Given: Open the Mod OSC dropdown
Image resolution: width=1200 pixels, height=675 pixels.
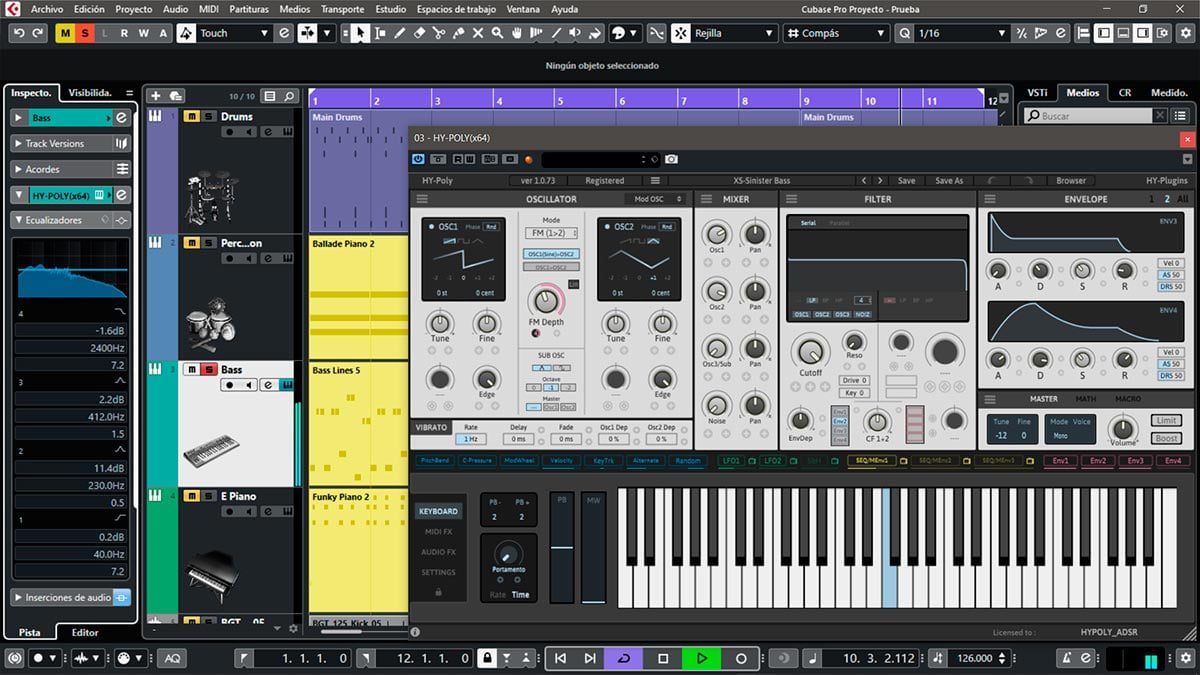Looking at the screenshot, I should tap(655, 199).
